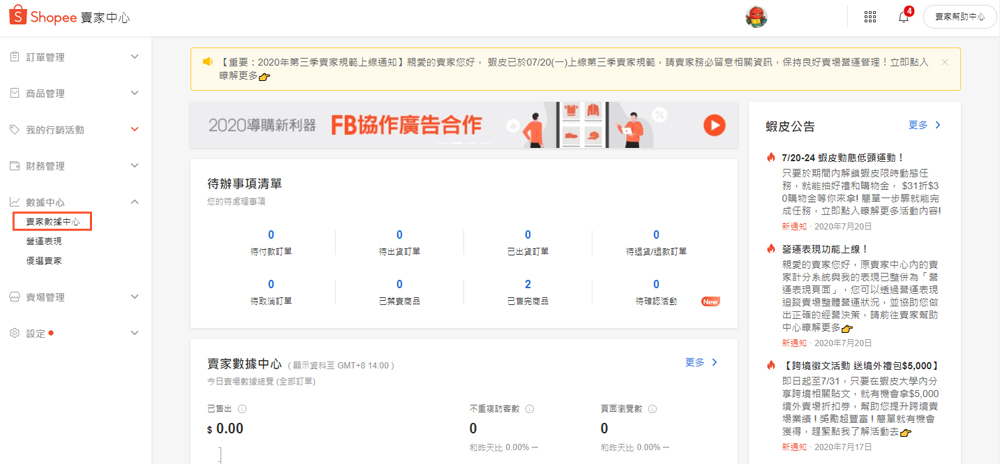Click 更多 in the 蝦皮公告 panel

tap(924, 125)
